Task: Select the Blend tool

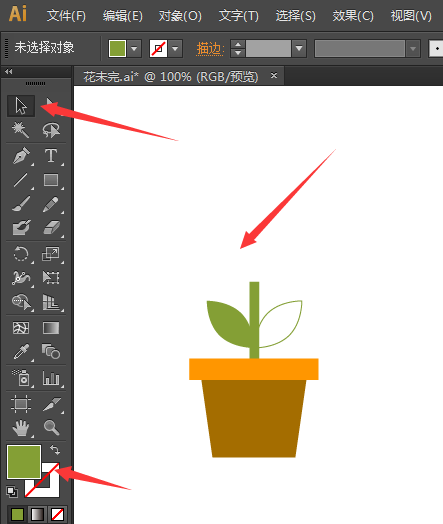Action: tap(51, 352)
